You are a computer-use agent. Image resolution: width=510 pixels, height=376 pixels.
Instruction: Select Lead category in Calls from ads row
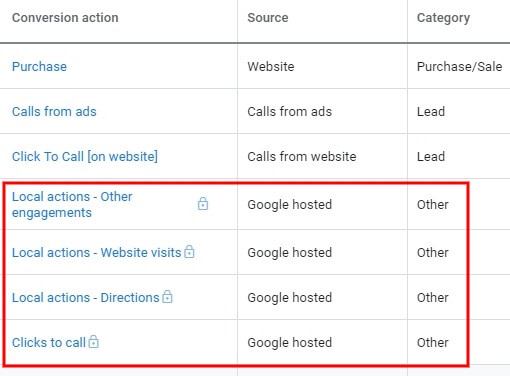[431, 111]
